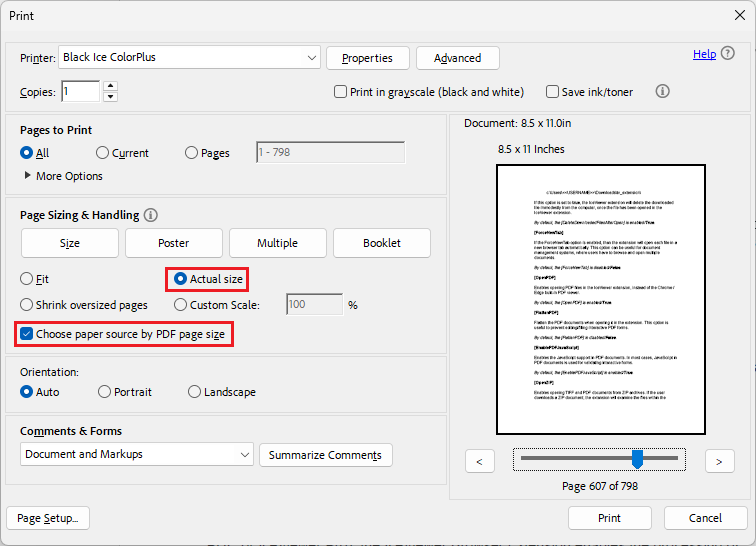Image resolution: width=756 pixels, height=546 pixels.
Task: Toggle the Save ink/toner checkbox
Action: [553, 92]
